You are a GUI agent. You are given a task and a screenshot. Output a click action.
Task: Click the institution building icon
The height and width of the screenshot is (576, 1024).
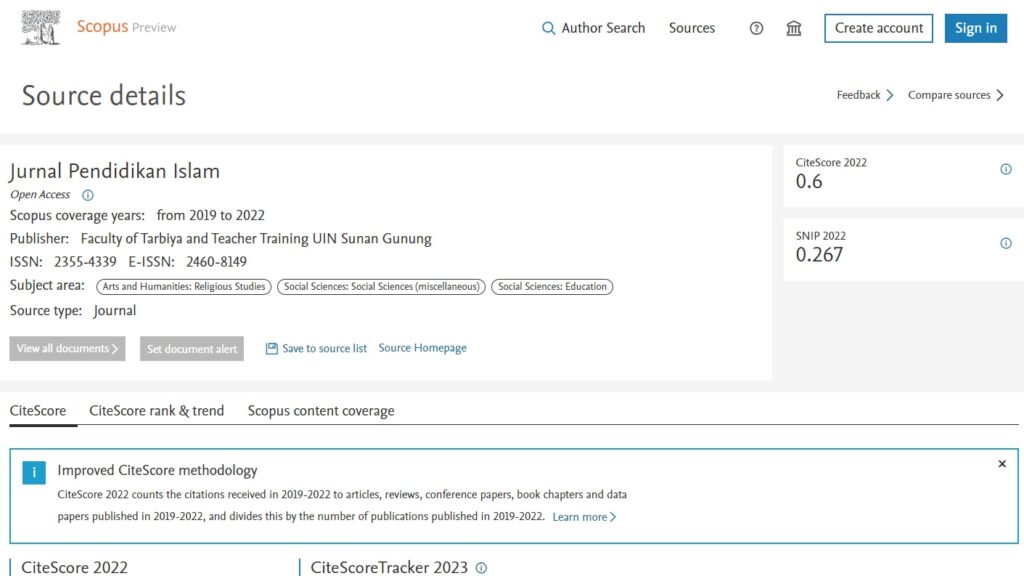(794, 28)
